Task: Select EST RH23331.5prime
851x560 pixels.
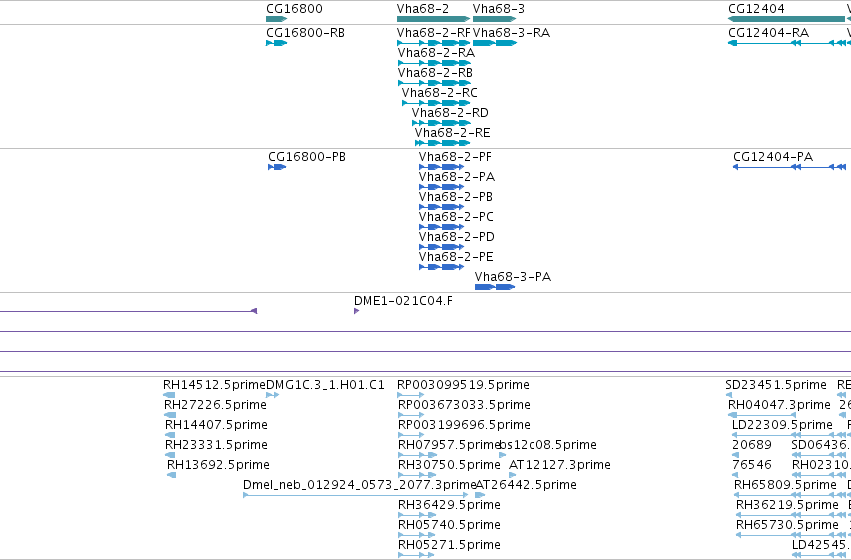Action: click(x=216, y=445)
